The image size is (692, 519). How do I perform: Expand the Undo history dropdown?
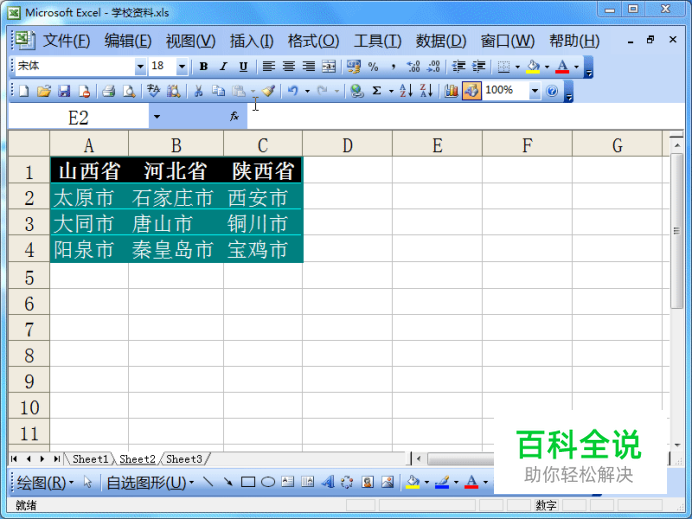point(307,91)
